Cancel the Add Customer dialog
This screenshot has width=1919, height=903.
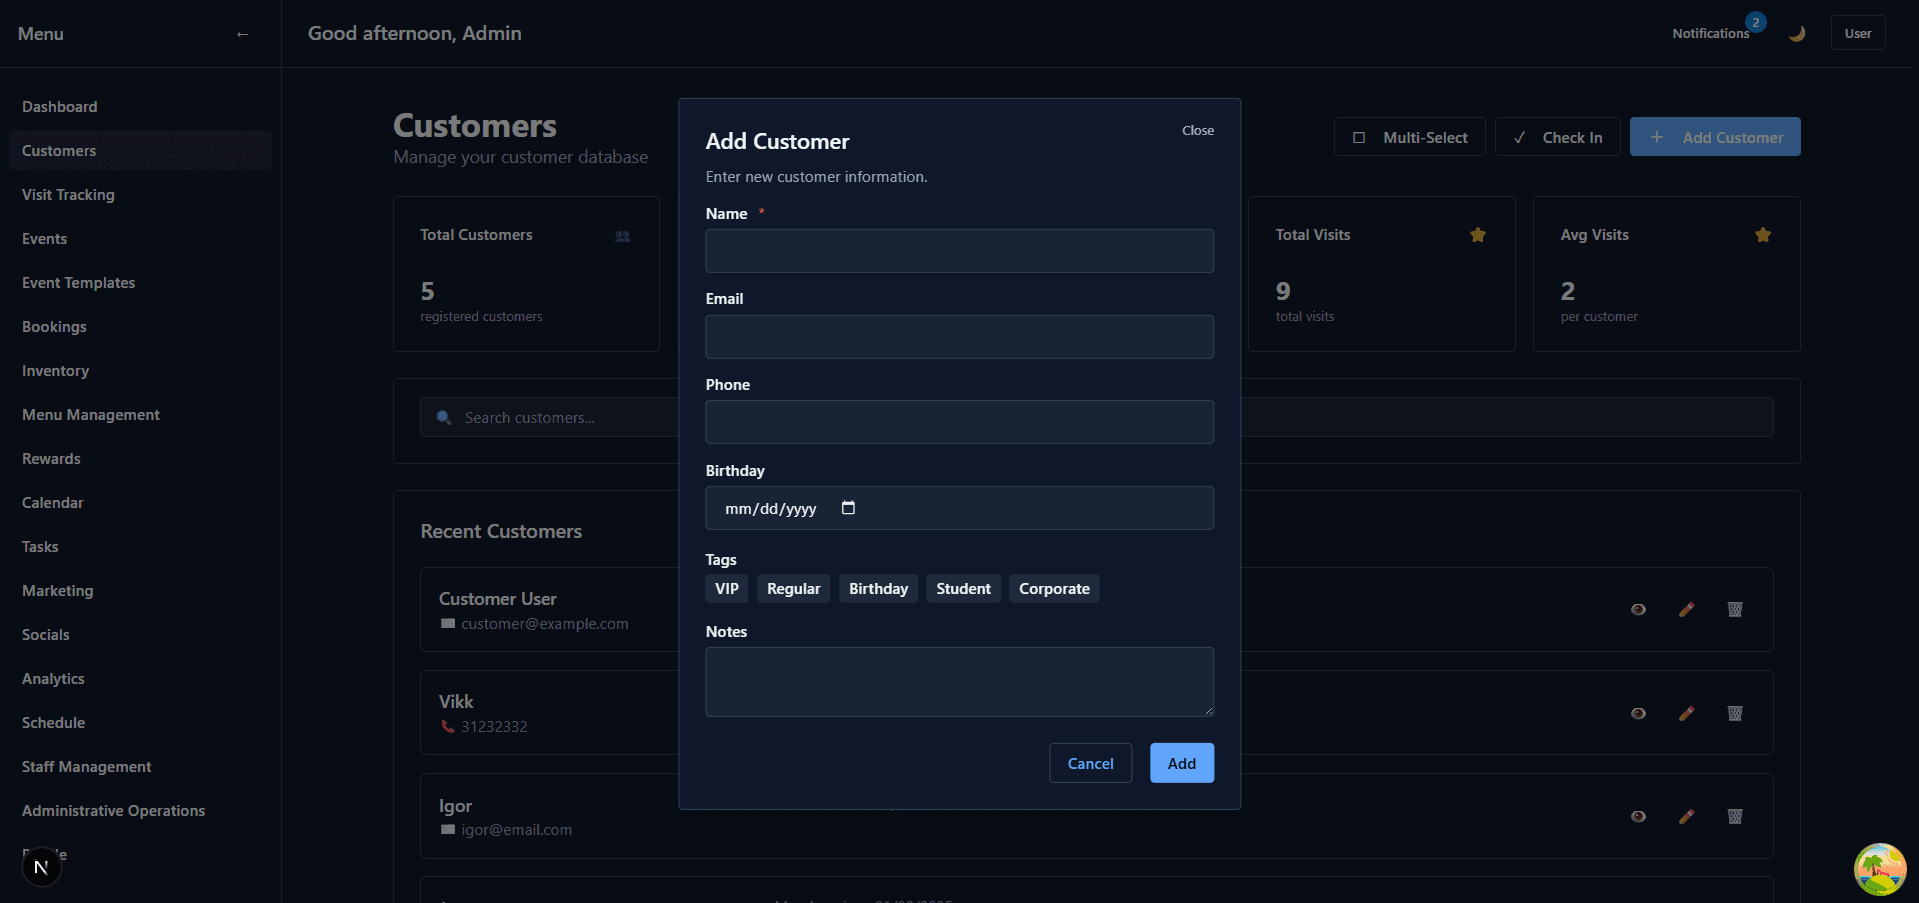pyautogui.click(x=1090, y=763)
